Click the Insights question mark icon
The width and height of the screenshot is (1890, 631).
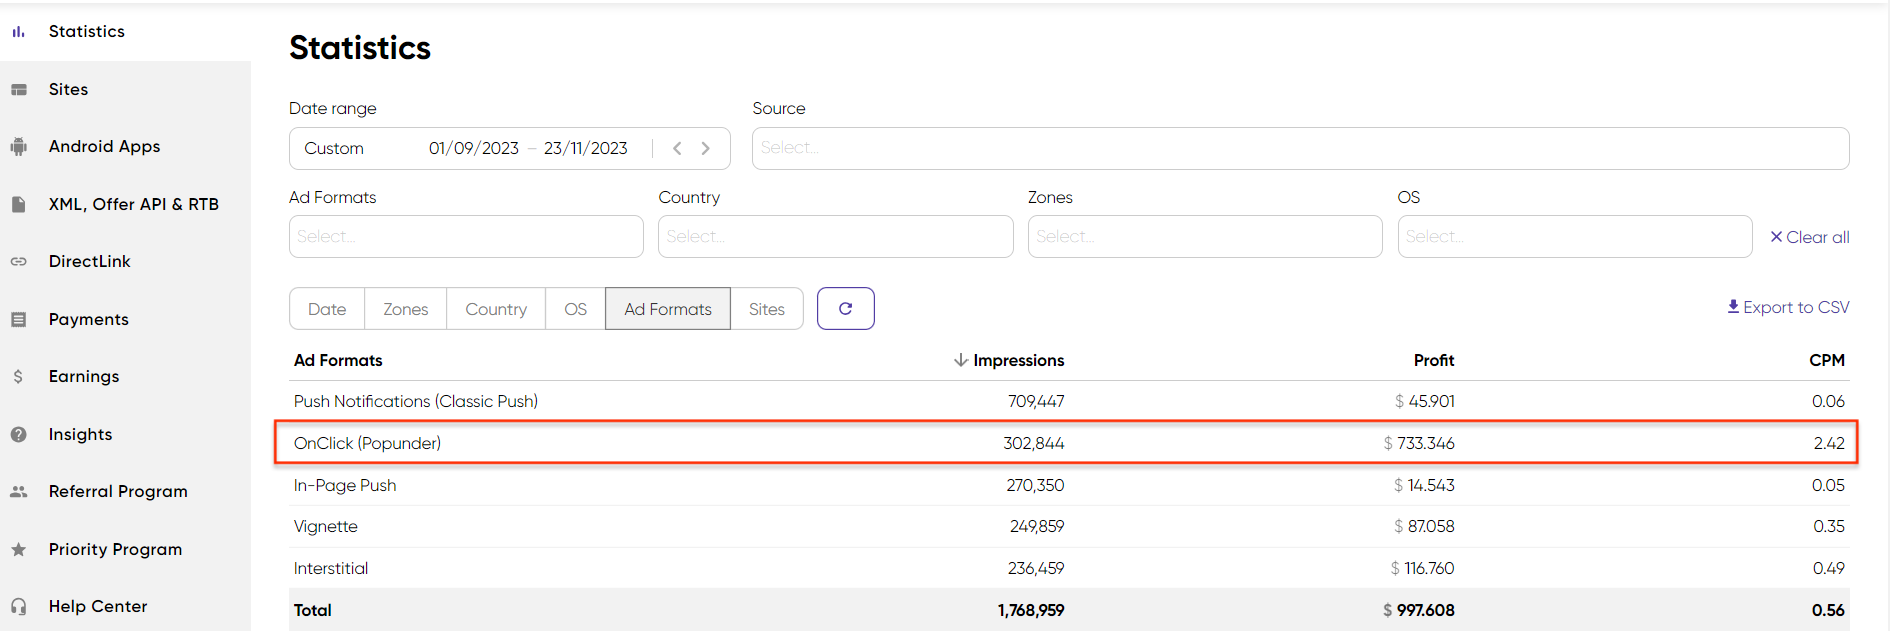click(x=18, y=435)
